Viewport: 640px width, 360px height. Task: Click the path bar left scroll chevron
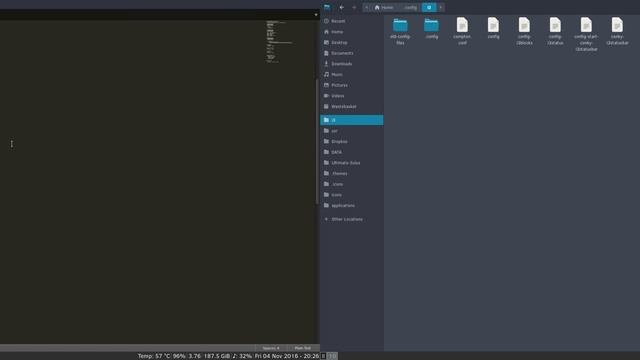coord(367,7)
